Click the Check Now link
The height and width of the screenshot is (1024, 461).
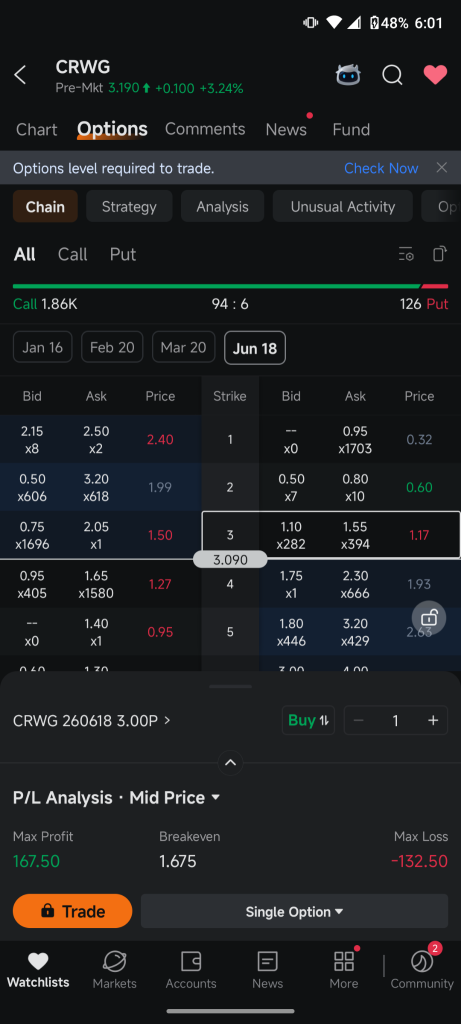(381, 168)
